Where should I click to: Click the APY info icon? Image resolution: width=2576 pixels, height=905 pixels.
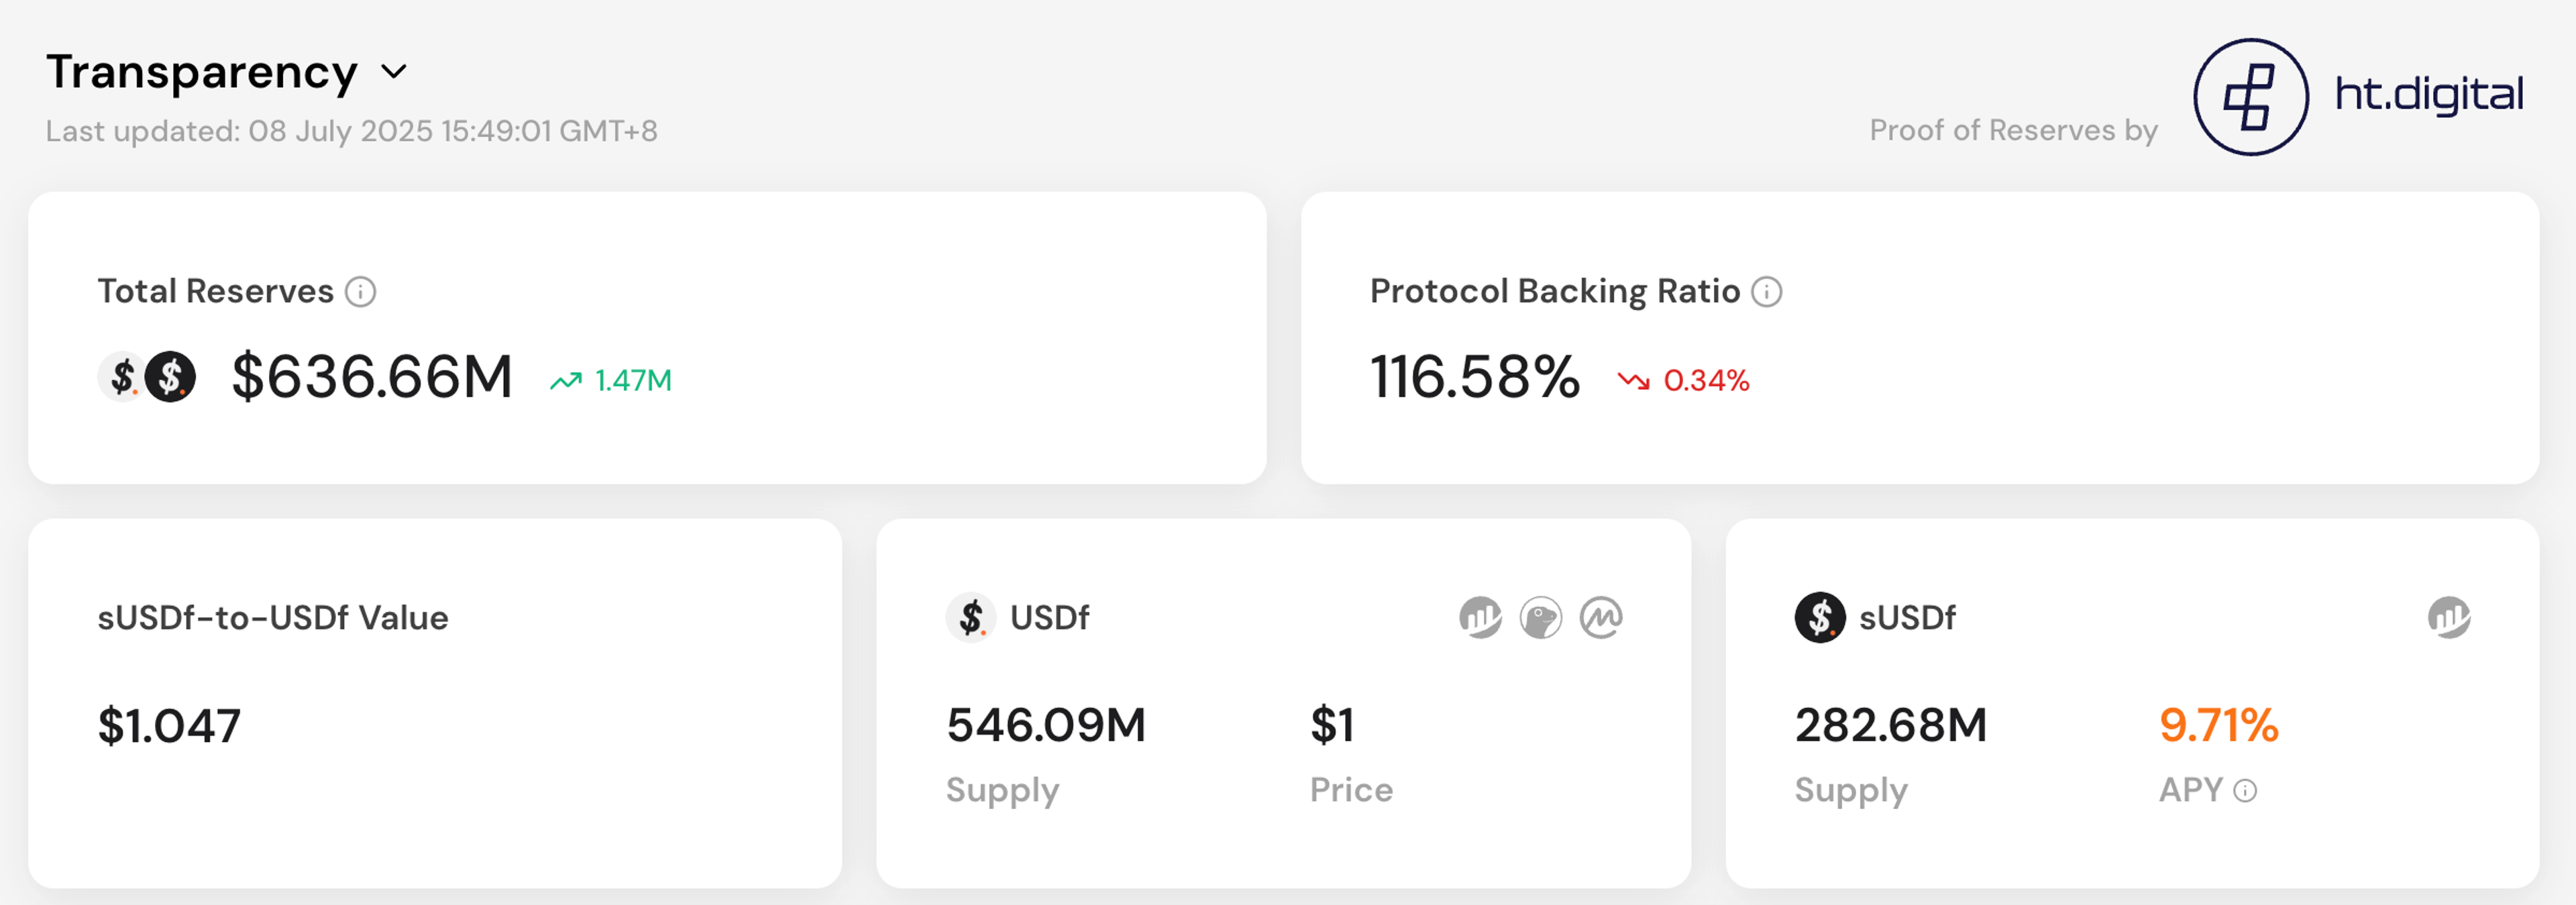[x=2245, y=791]
